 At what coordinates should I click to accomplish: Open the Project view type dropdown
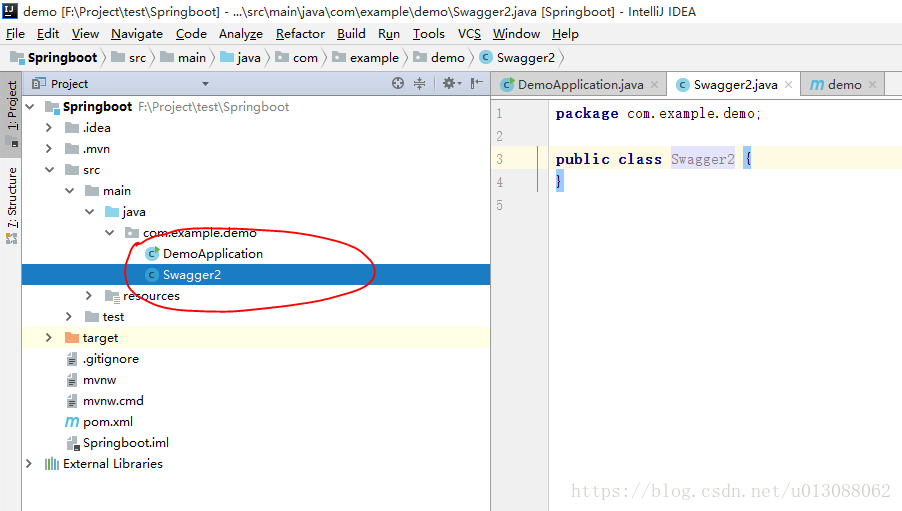(205, 84)
